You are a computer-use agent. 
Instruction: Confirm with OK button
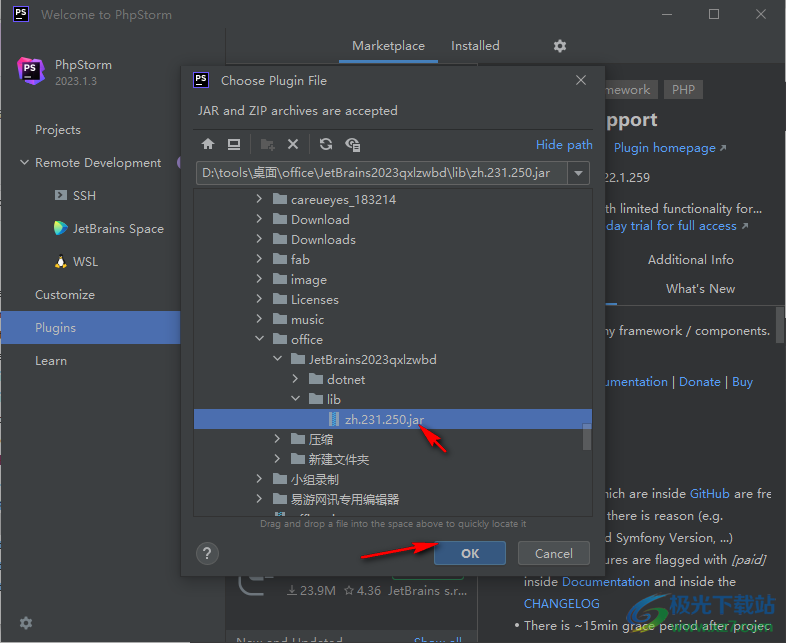pyautogui.click(x=470, y=553)
